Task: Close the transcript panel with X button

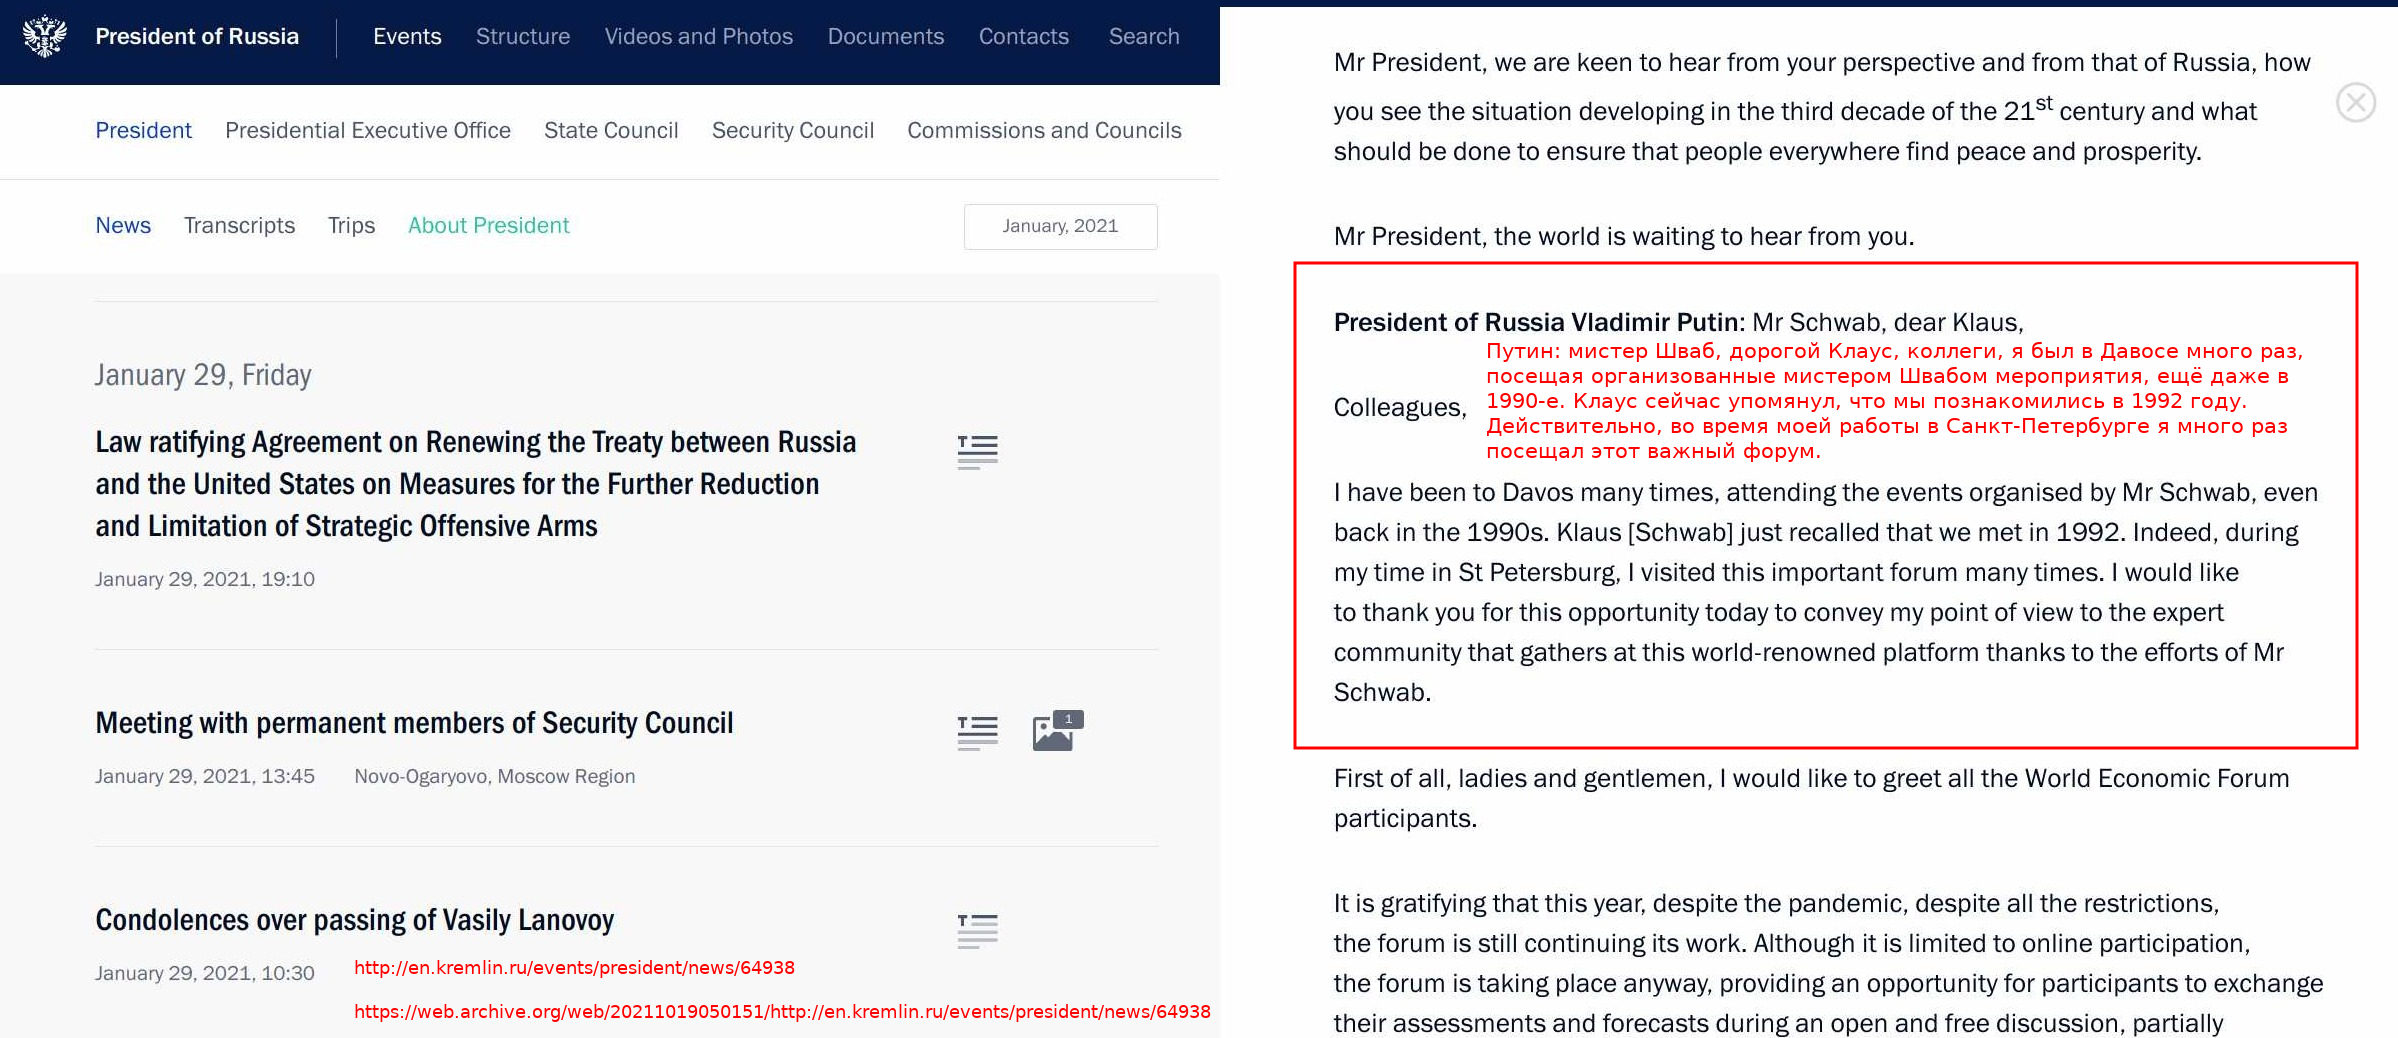Action: (x=2356, y=102)
